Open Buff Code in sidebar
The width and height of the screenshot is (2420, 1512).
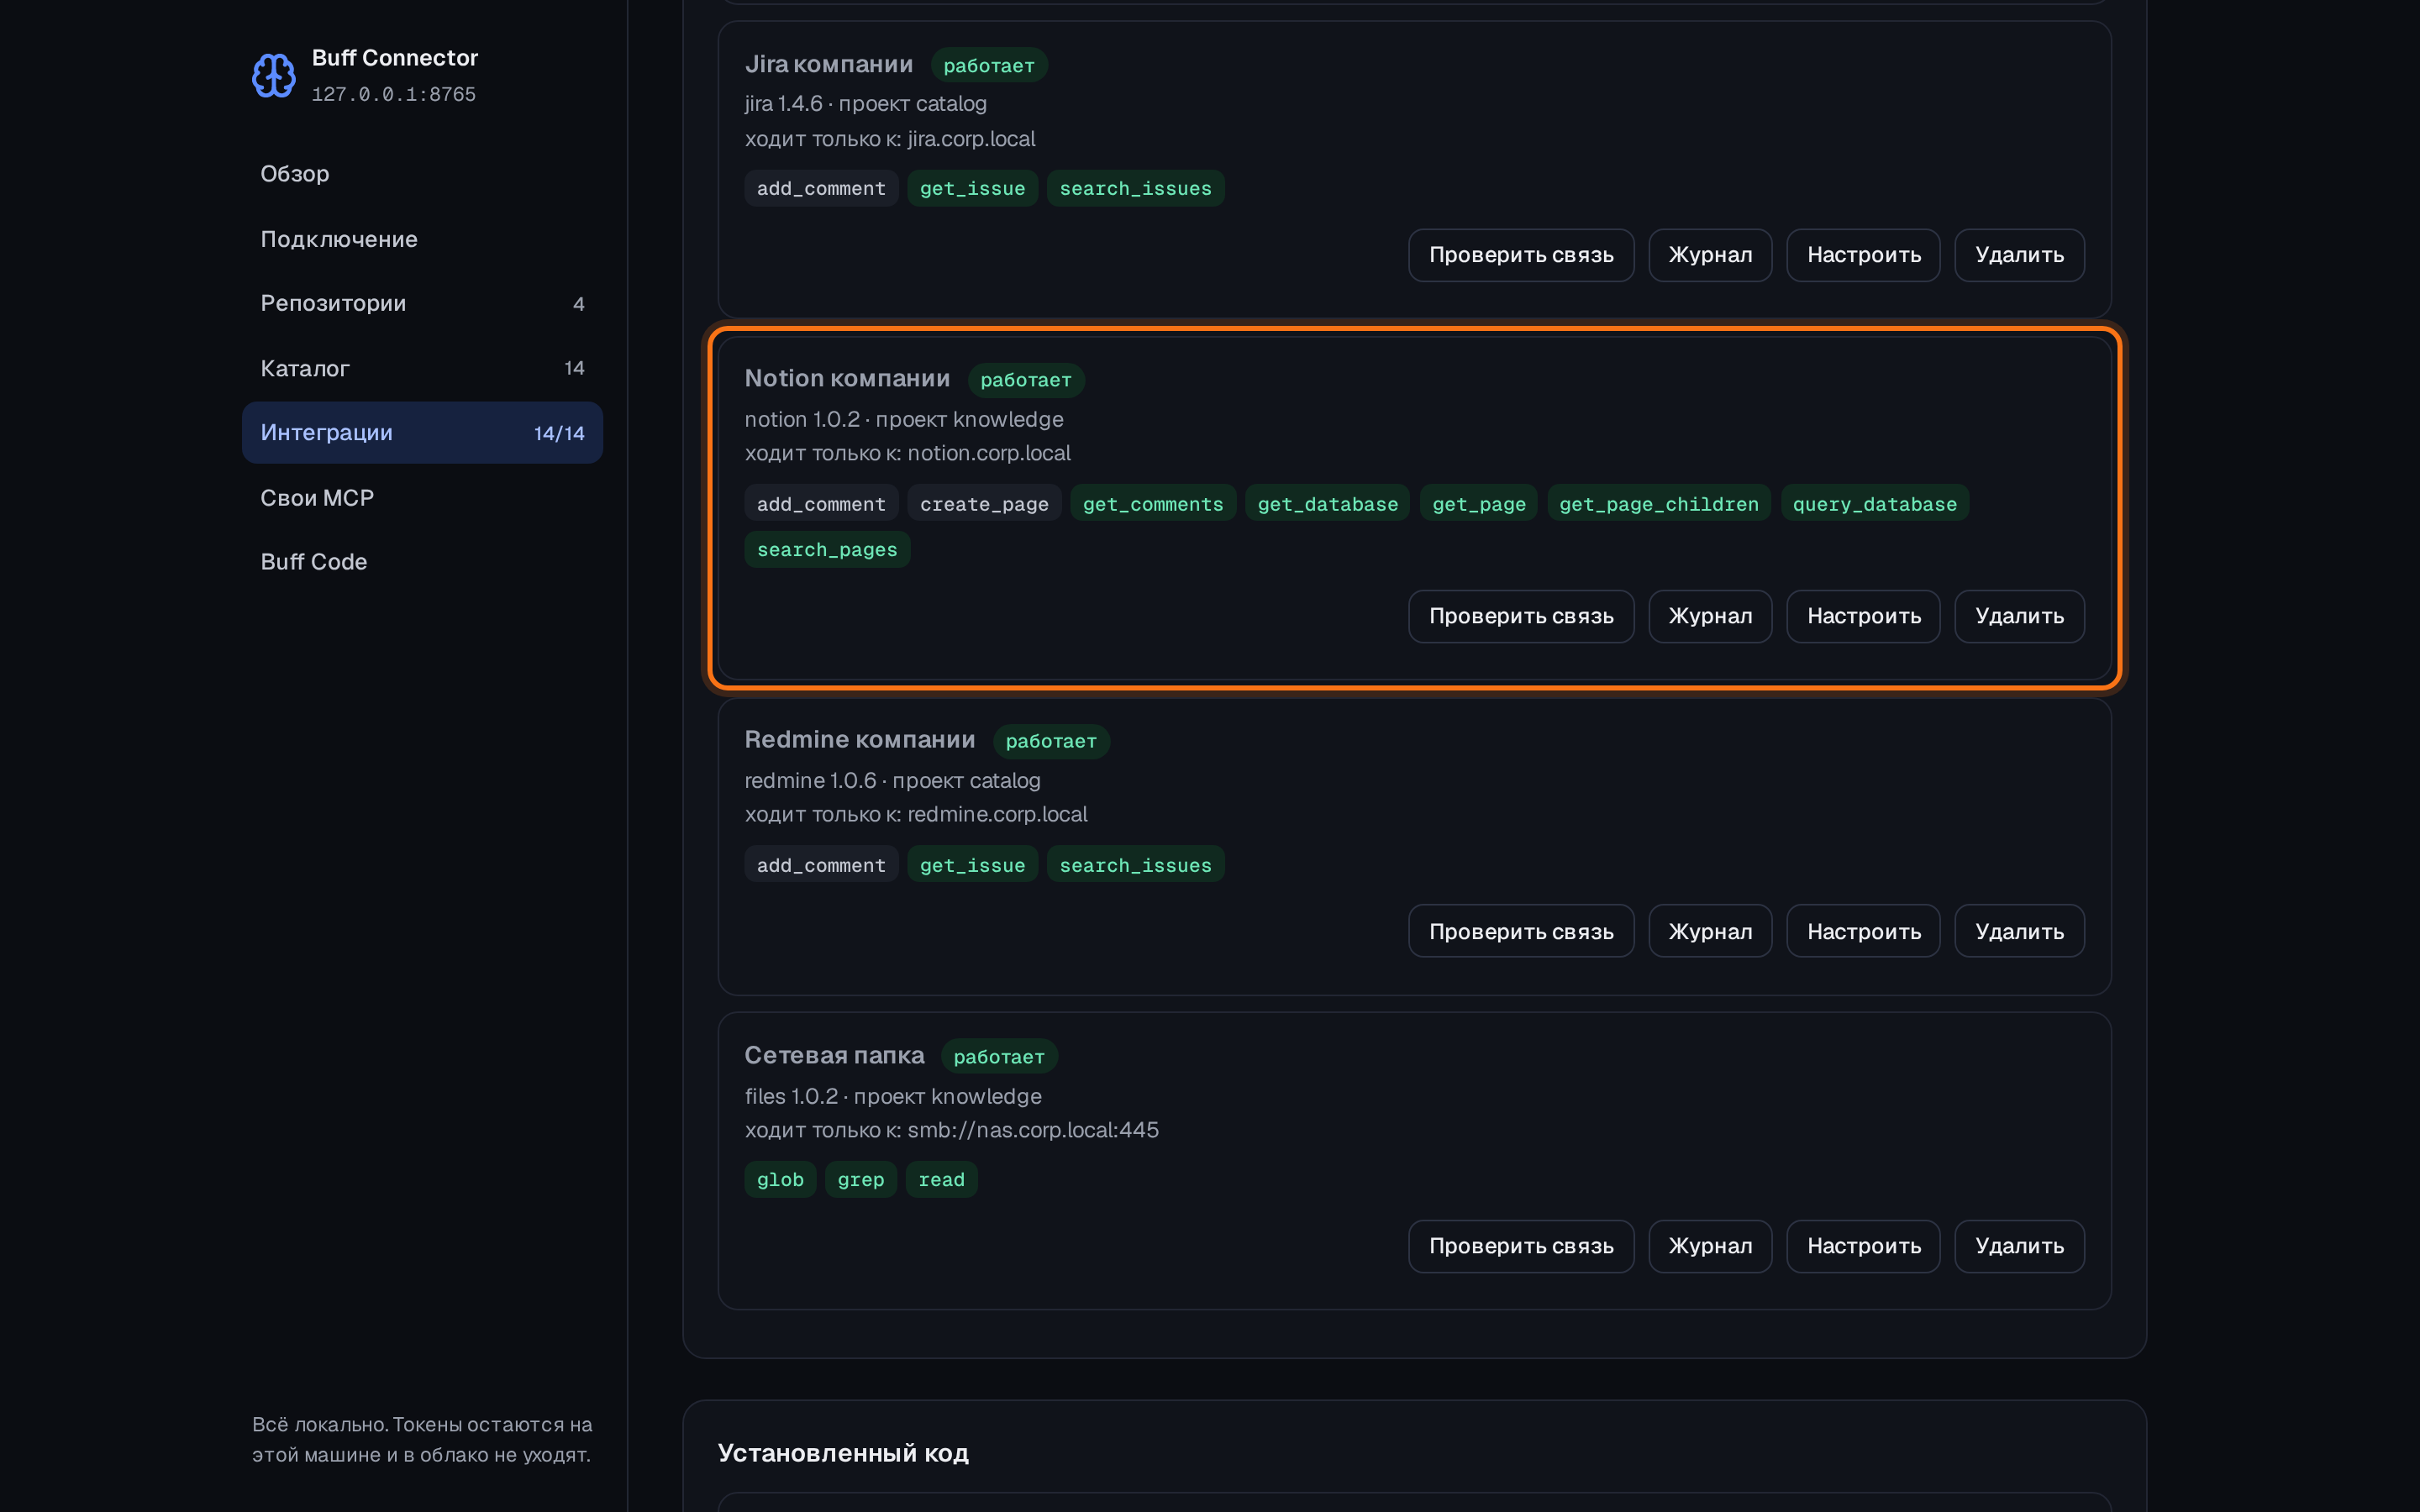pos(422,562)
